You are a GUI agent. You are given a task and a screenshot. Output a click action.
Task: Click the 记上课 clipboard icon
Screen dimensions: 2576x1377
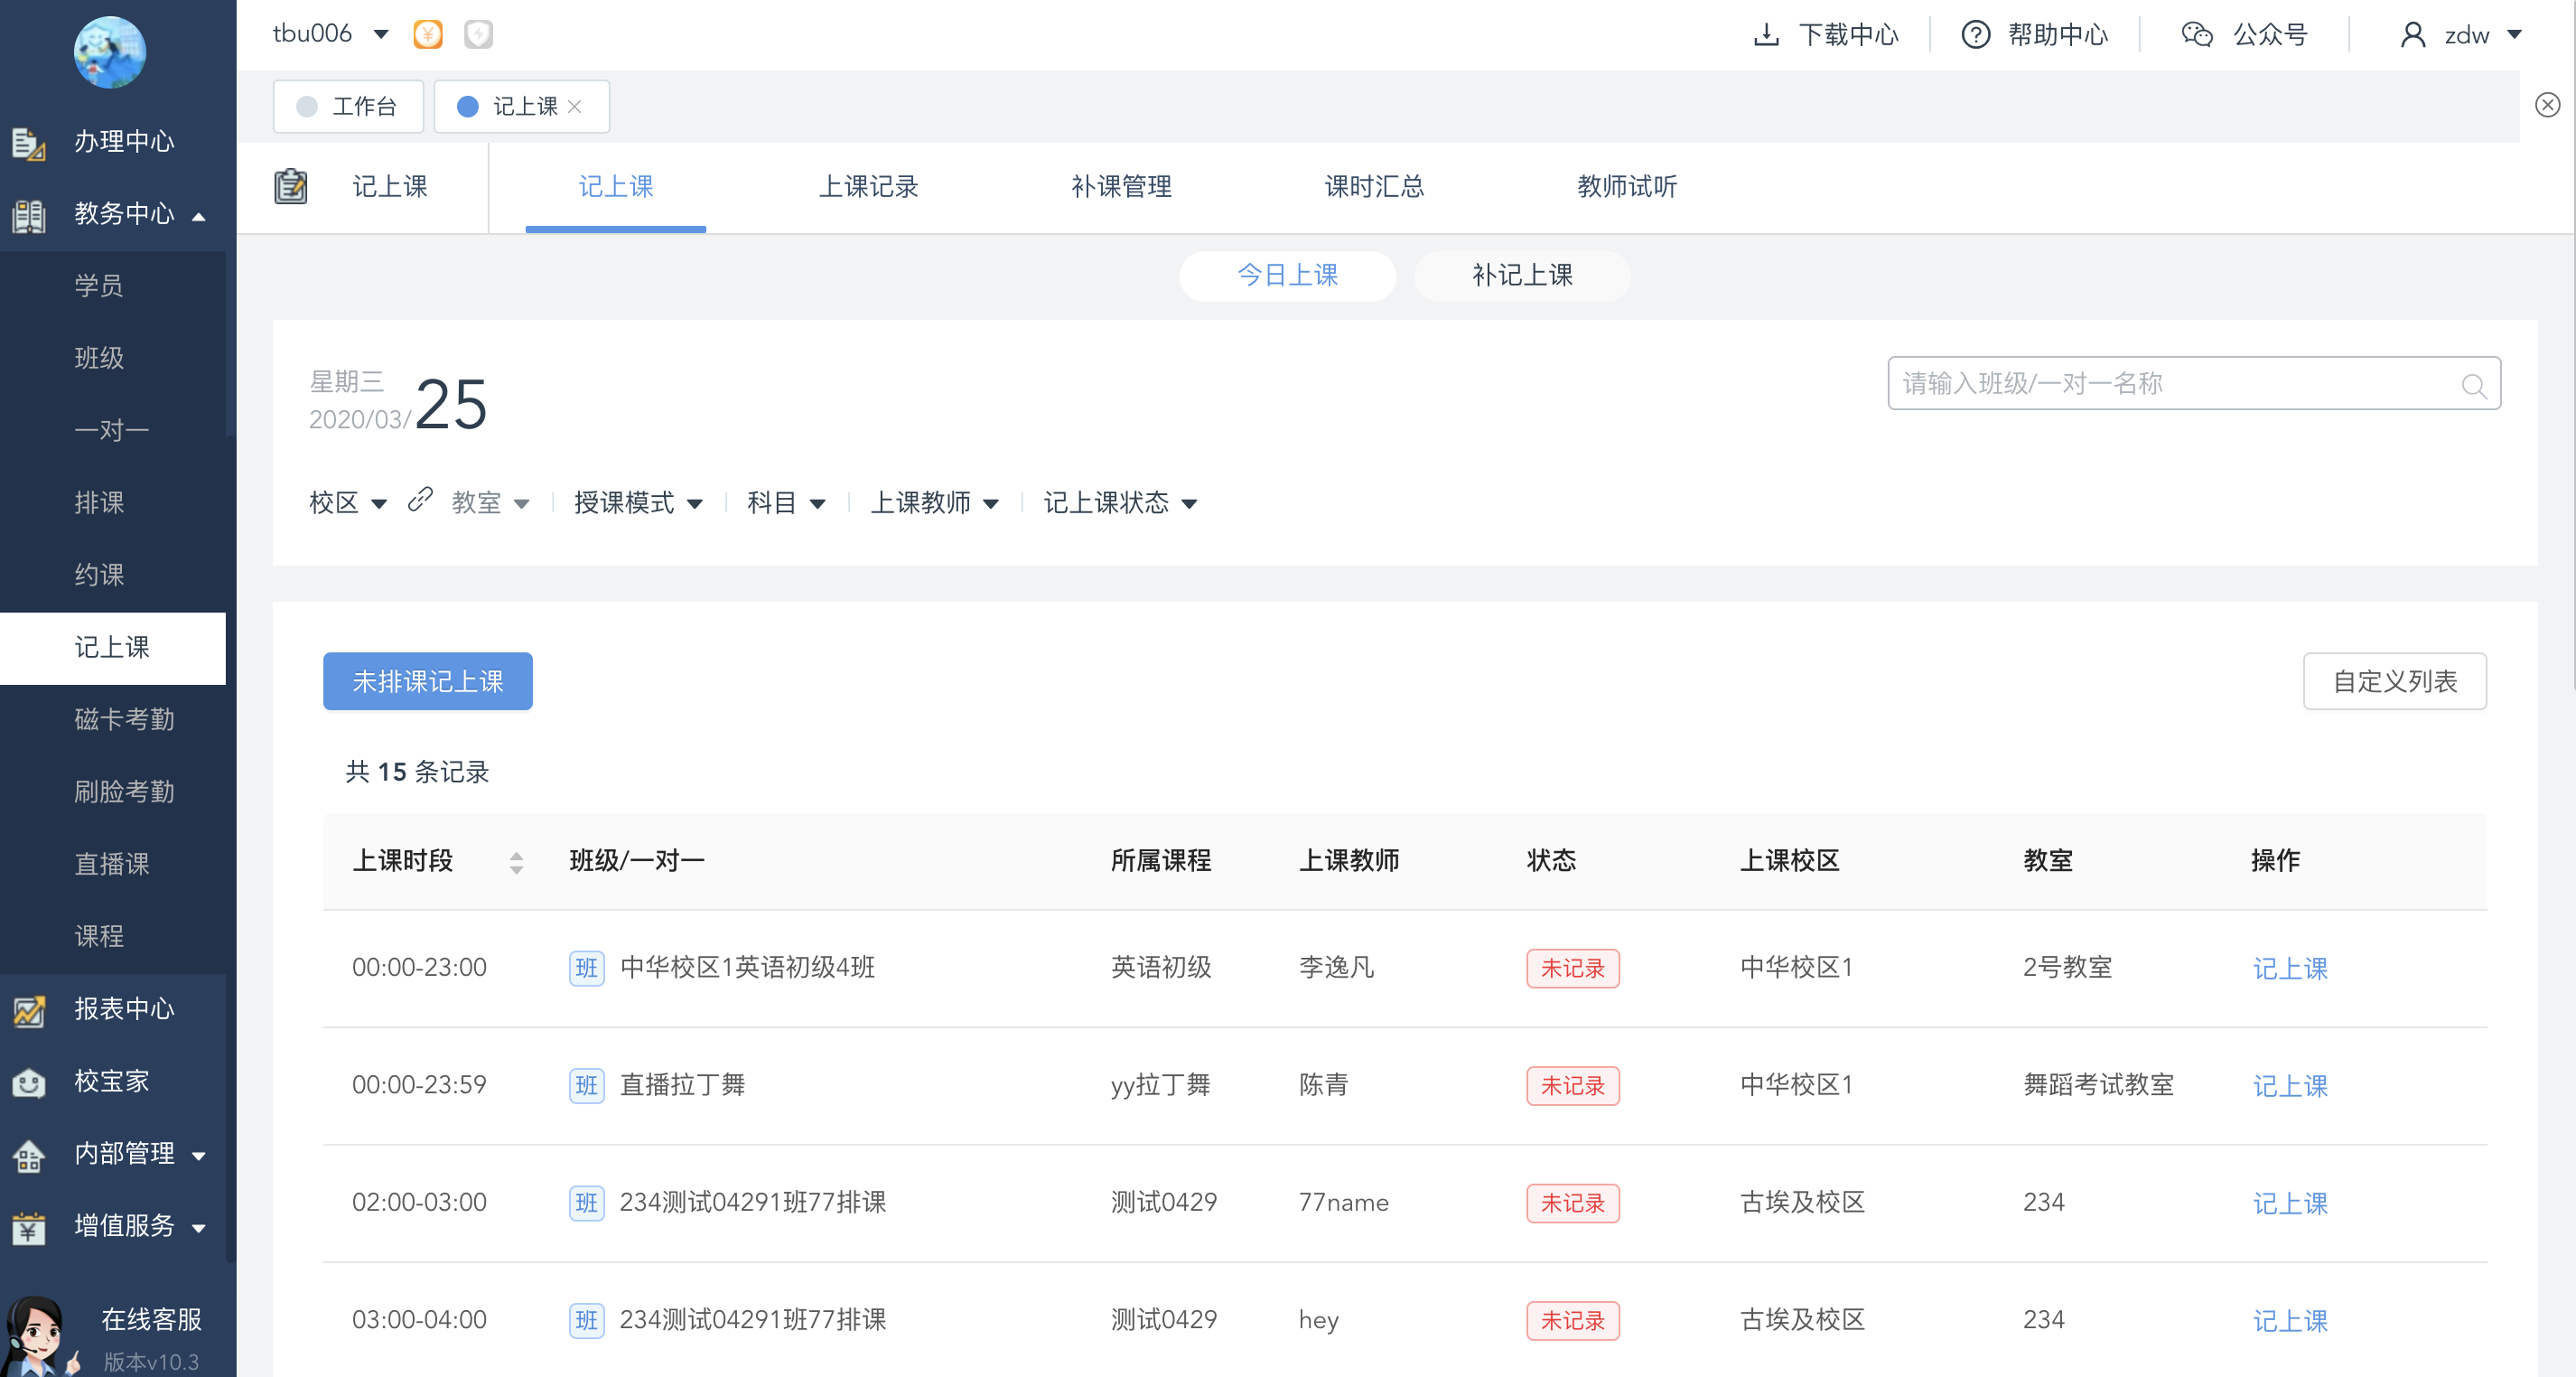pyautogui.click(x=291, y=186)
